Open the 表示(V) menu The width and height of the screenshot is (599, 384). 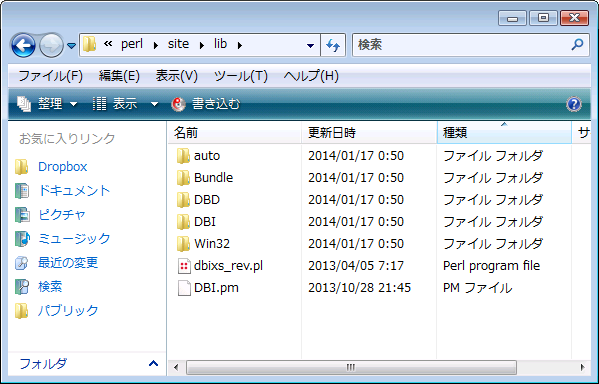[176, 76]
